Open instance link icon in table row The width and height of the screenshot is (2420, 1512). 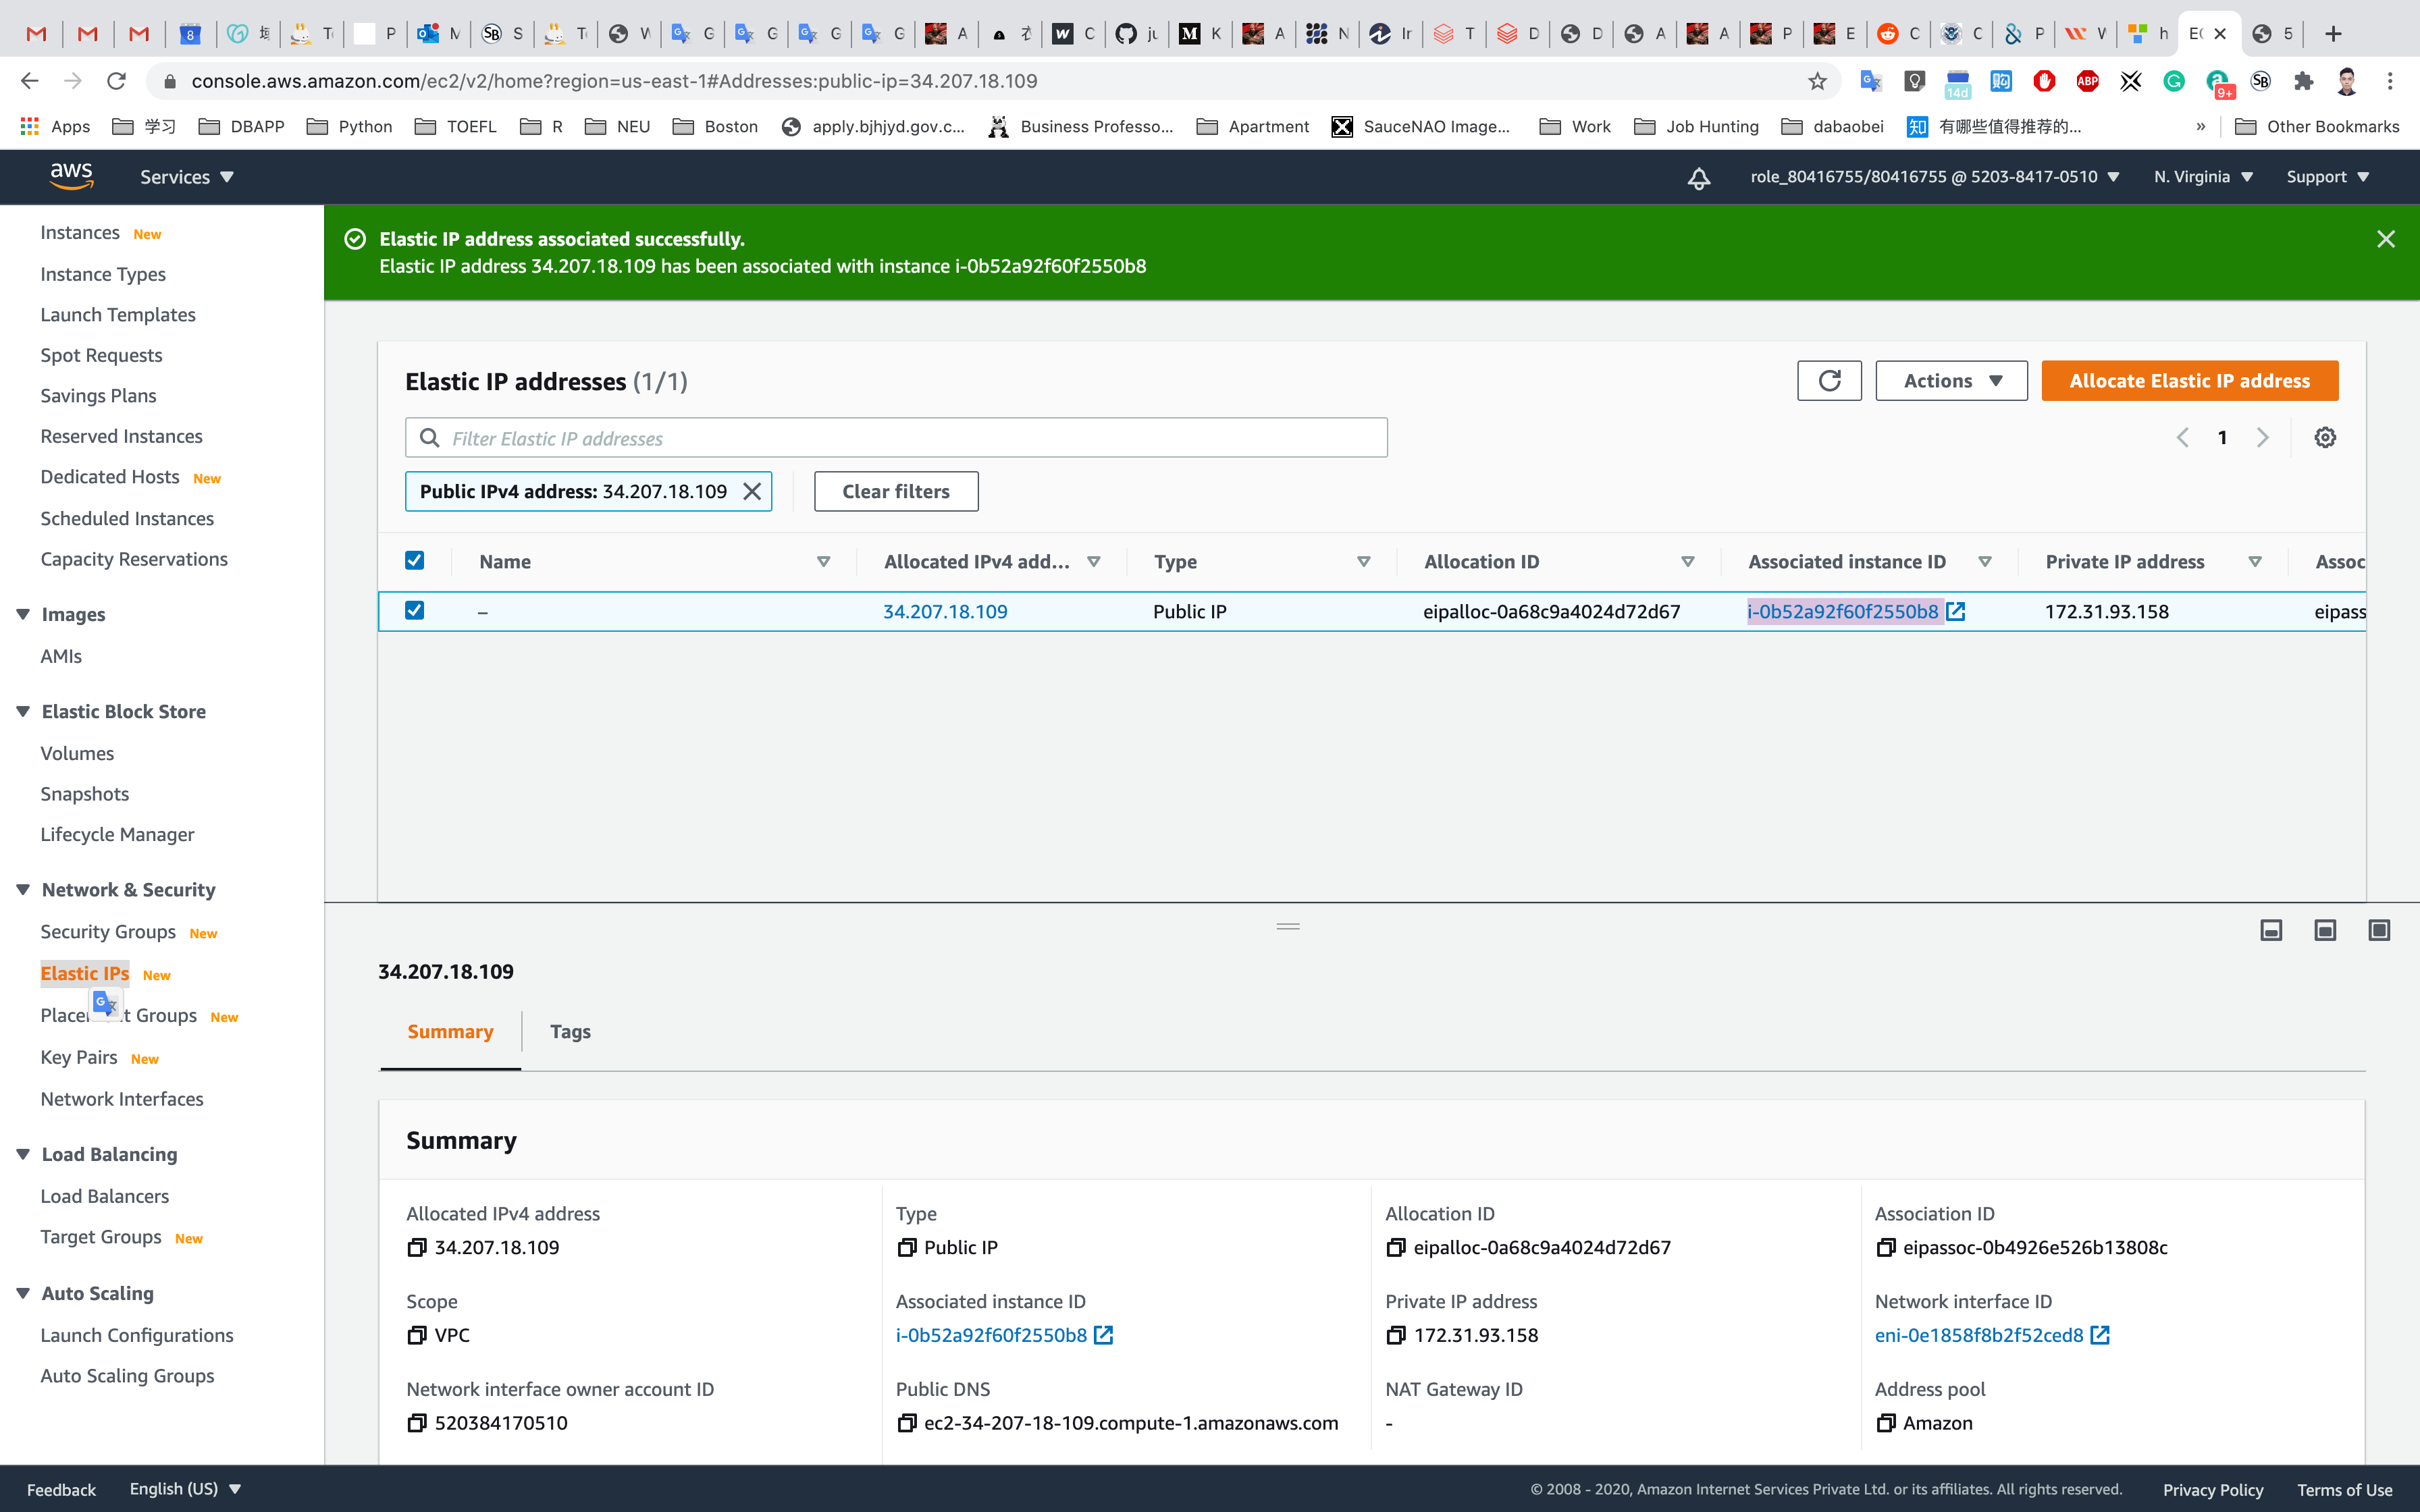(x=1956, y=612)
